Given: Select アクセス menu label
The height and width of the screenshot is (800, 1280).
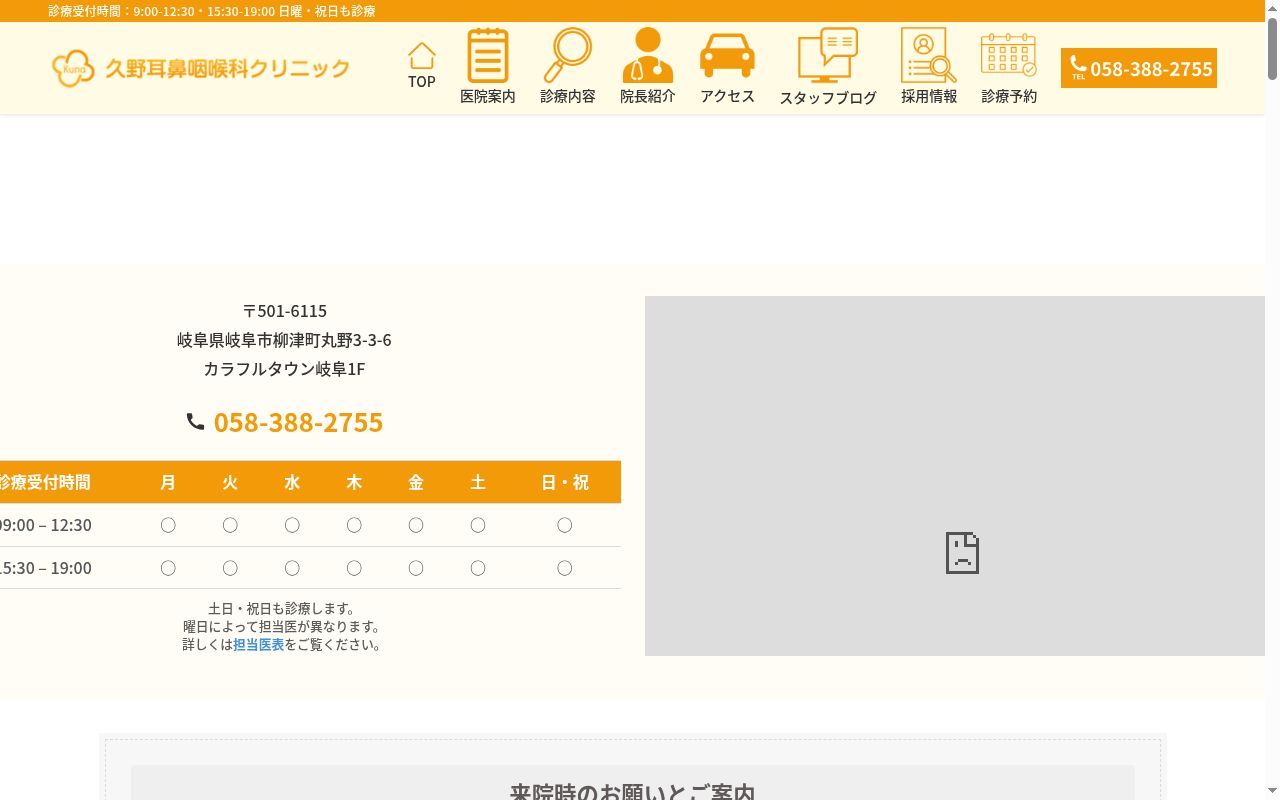Looking at the screenshot, I should (x=727, y=97).
